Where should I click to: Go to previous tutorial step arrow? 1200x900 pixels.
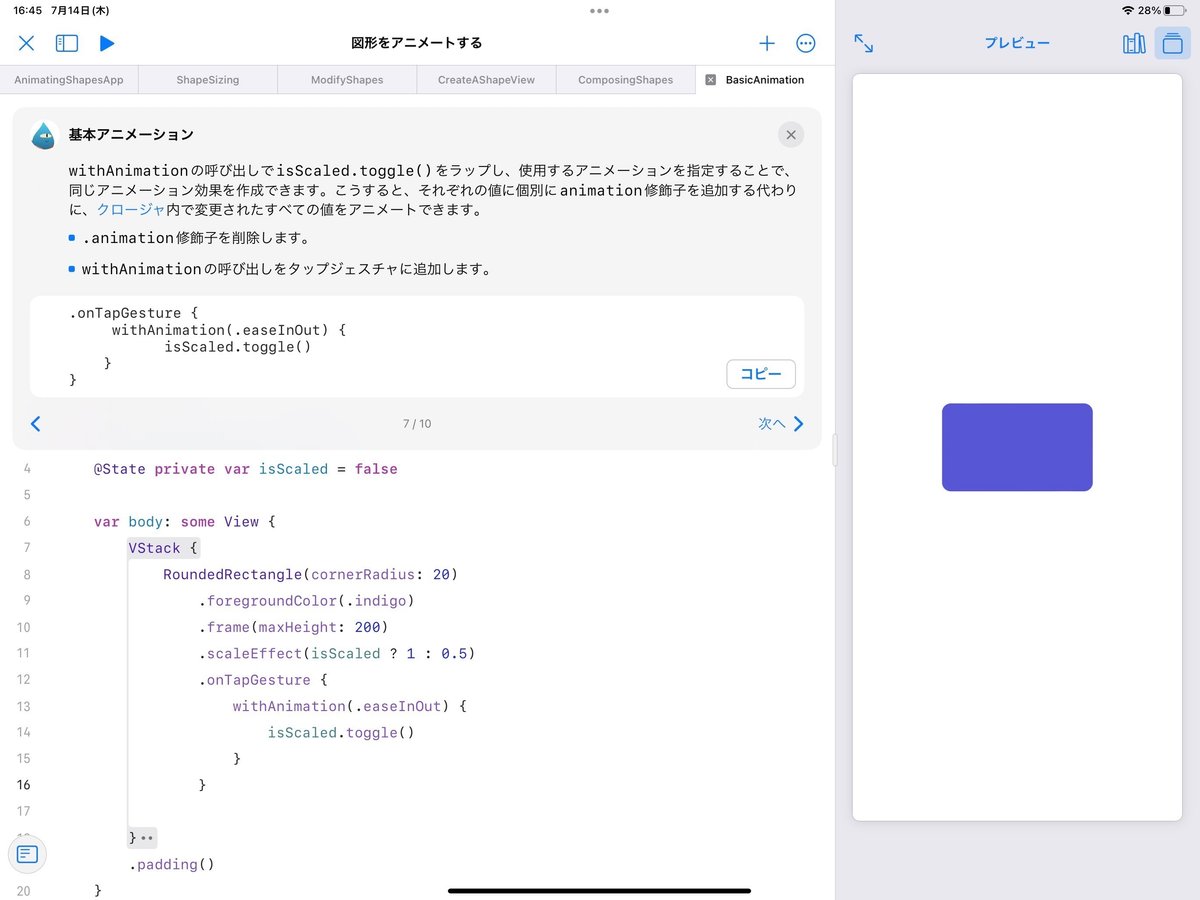coord(36,424)
